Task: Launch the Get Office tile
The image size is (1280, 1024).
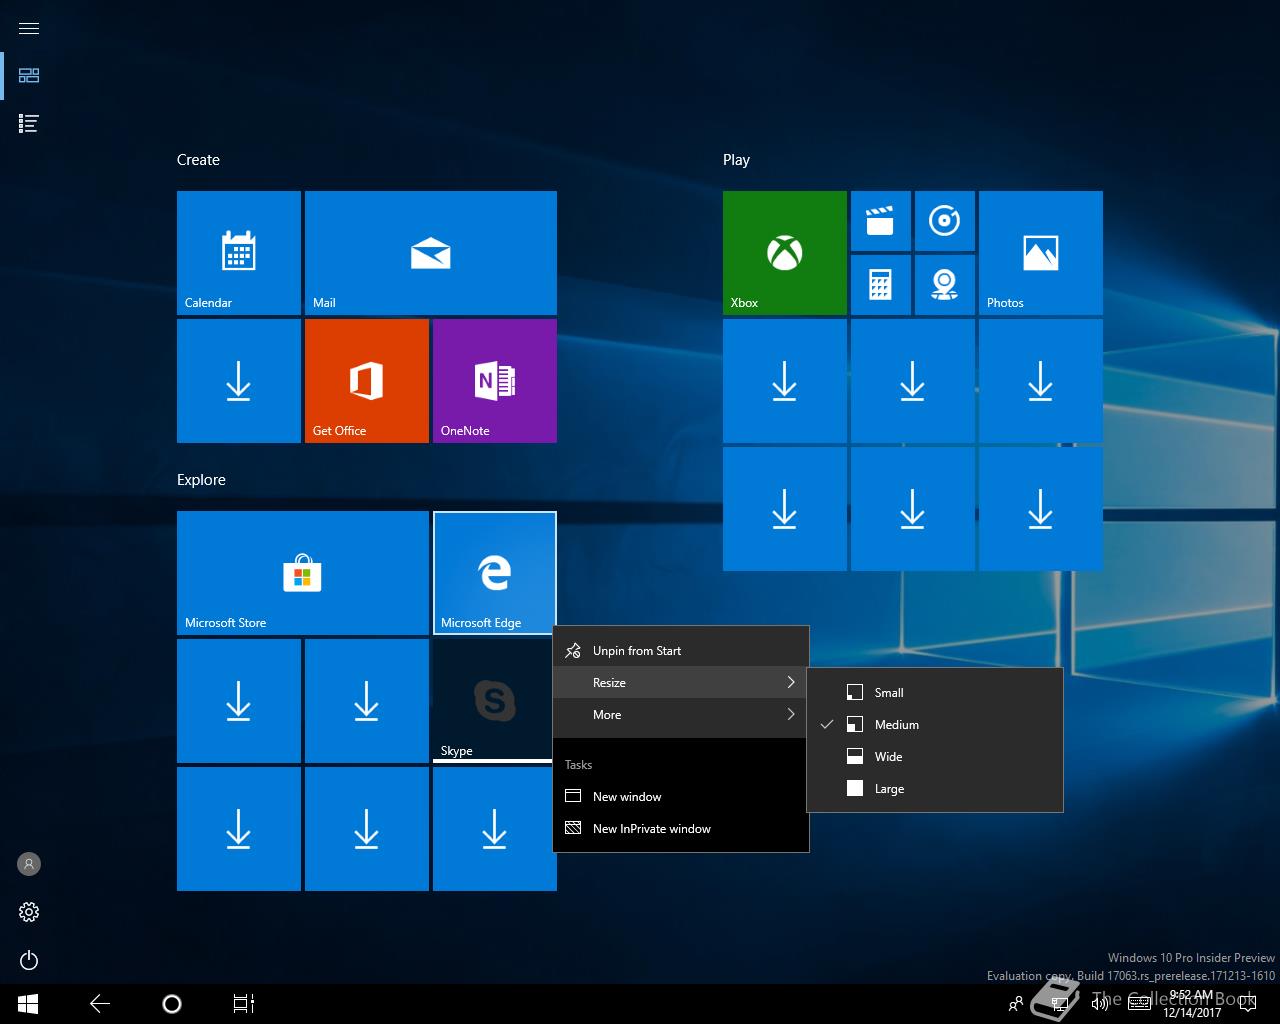Action: pyautogui.click(x=367, y=381)
